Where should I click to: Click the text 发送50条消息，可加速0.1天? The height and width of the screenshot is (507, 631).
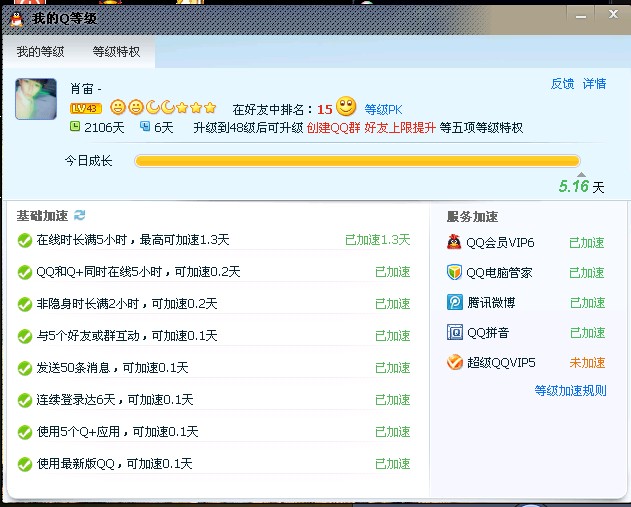click(112, 367)
